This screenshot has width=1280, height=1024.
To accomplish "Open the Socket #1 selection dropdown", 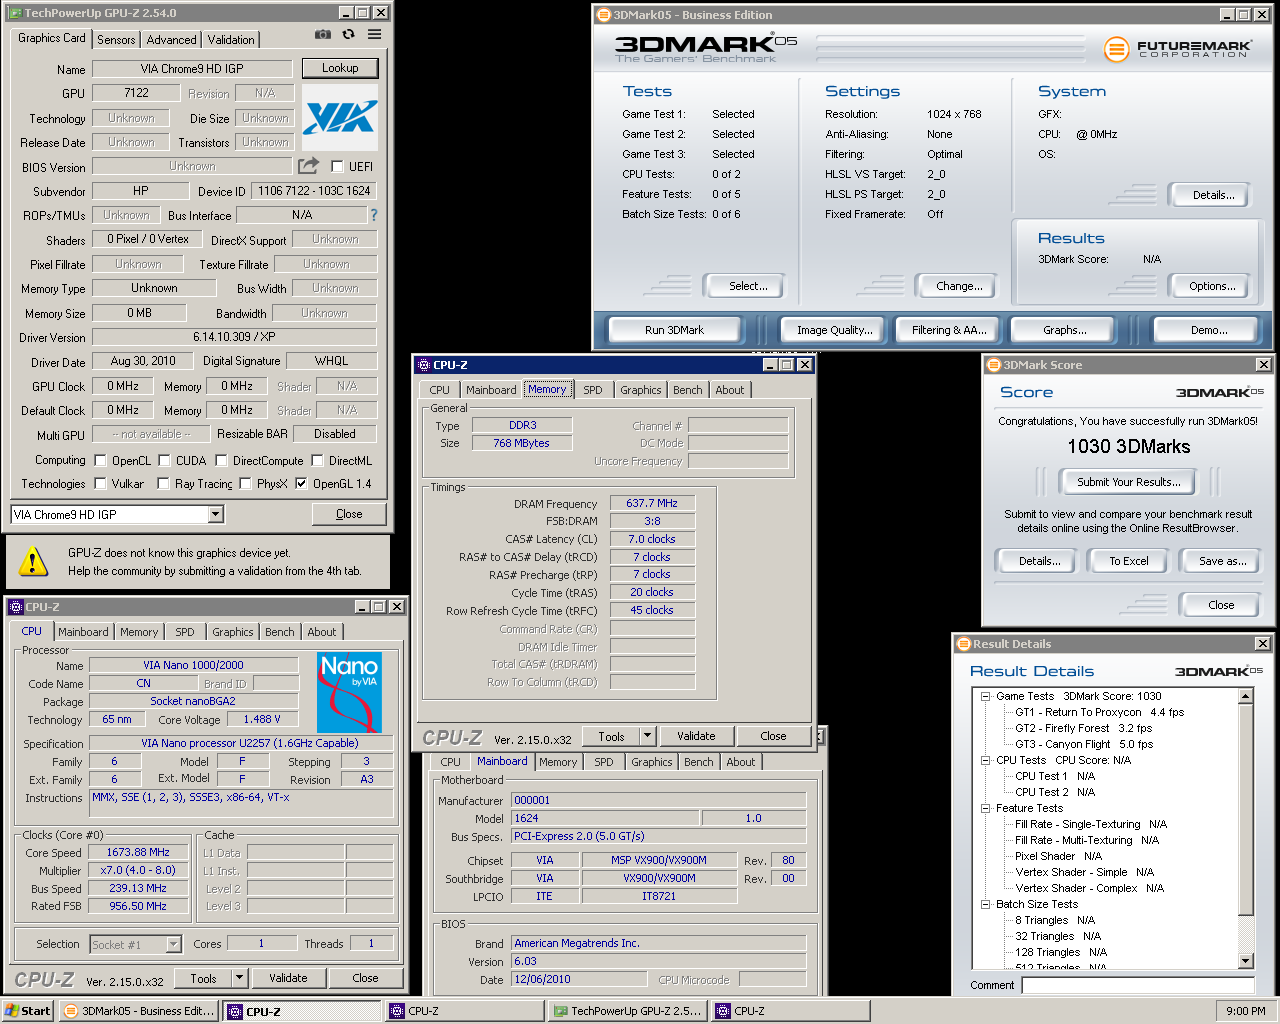I will pyautogui.click(x=173, y=944).
